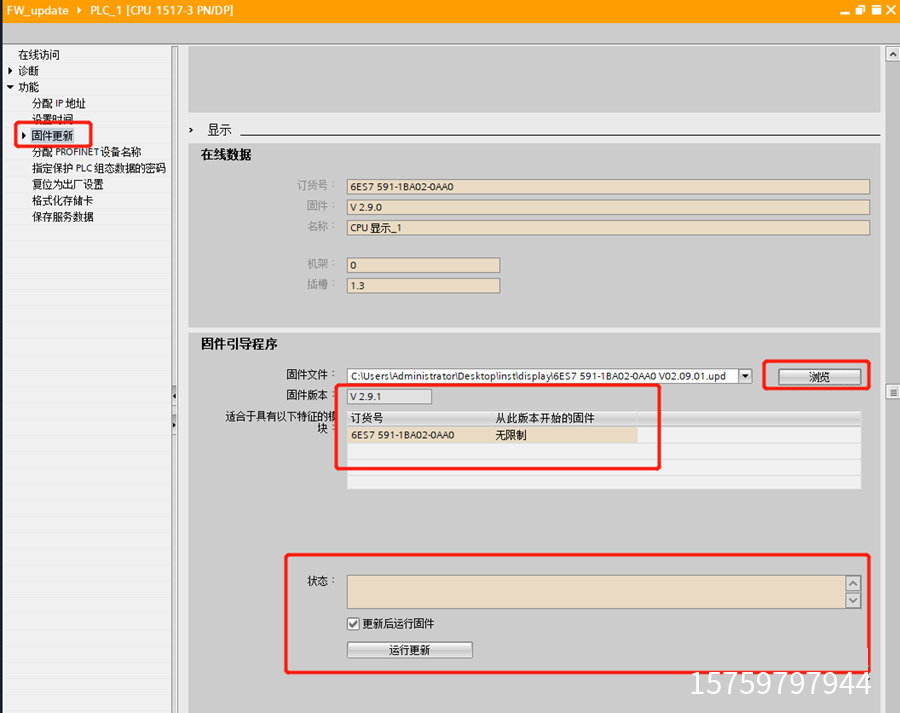Image resolution: width=900 pixels, height=713 pixels.
Task: Select 保存服务数据 in the tree
Action: (62, 216)
